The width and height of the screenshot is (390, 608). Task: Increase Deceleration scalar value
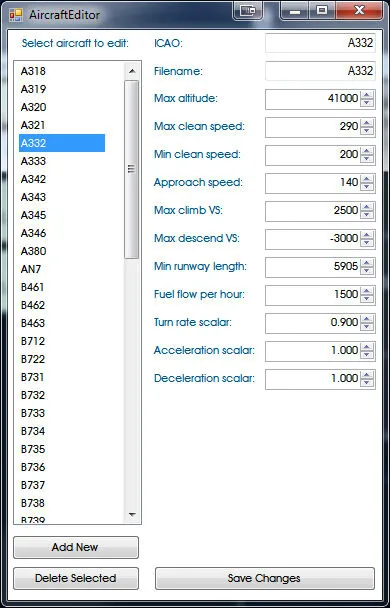click(367, 375)
